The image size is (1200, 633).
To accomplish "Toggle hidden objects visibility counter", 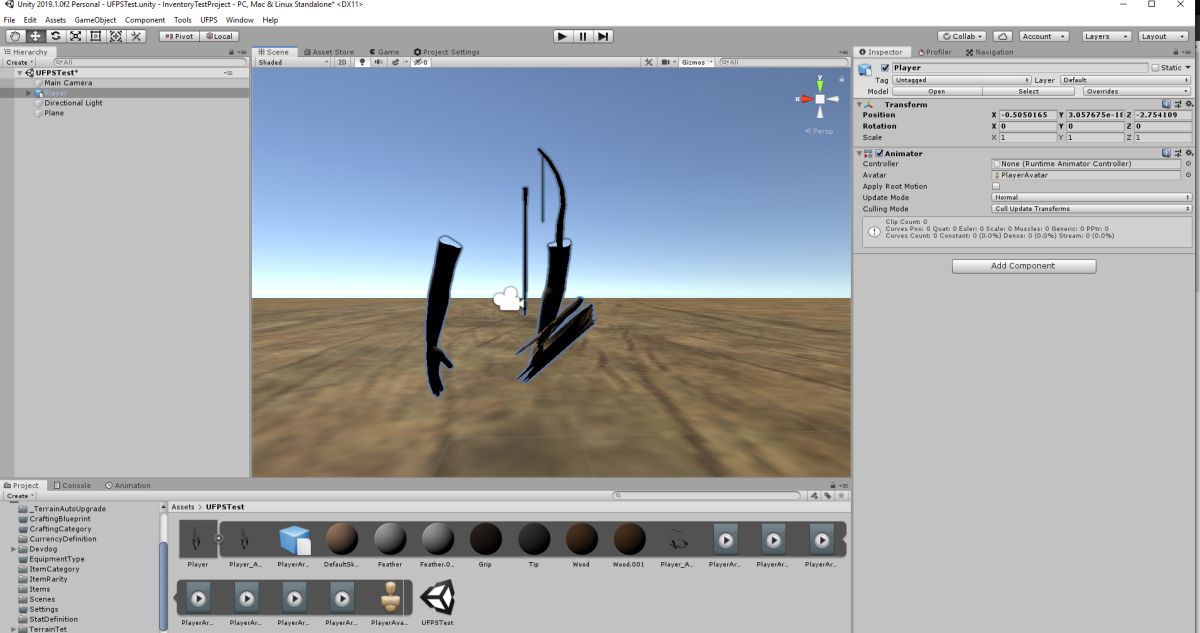I will tap(421, 62).
